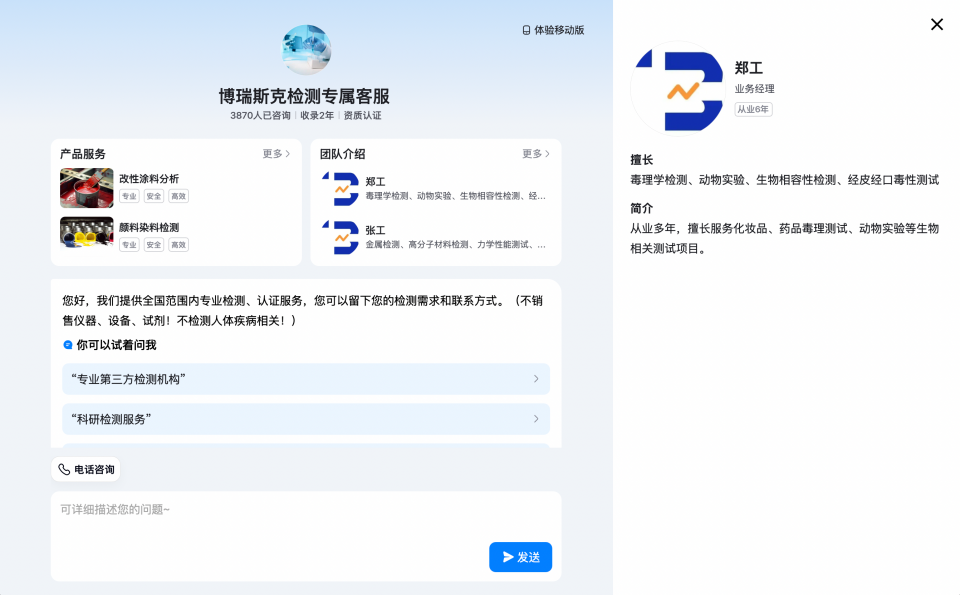The image size is (960, 595).
Task: Click the chevron on “专业第三方检测机构” row
Action: click(x=536, y=379)
